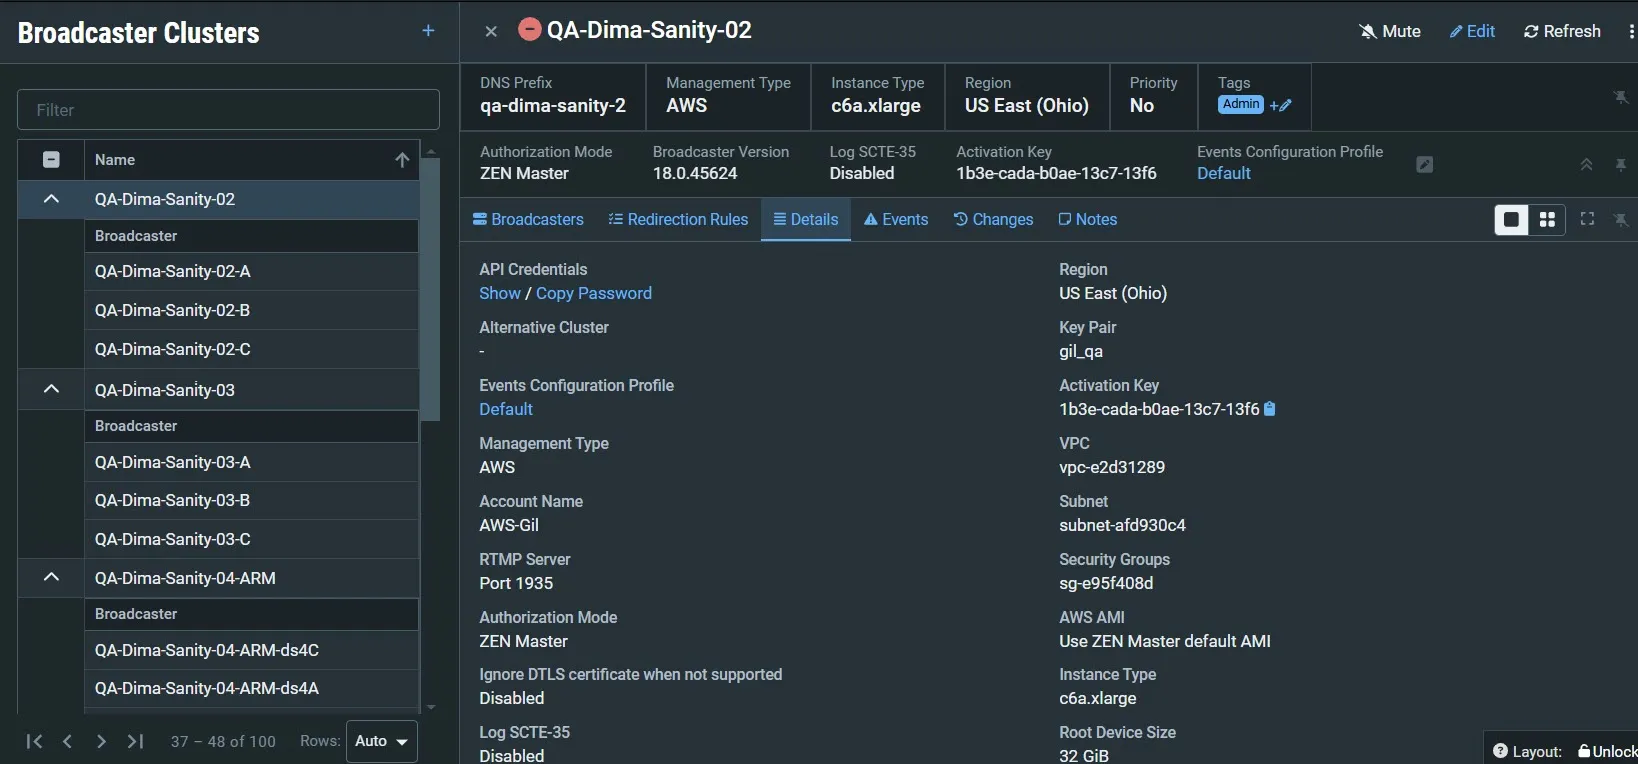This screenshot has height=764, width=1638.
Task: Collapse the summary header with double-chevron icon
Action: (x=1586, y=164)
